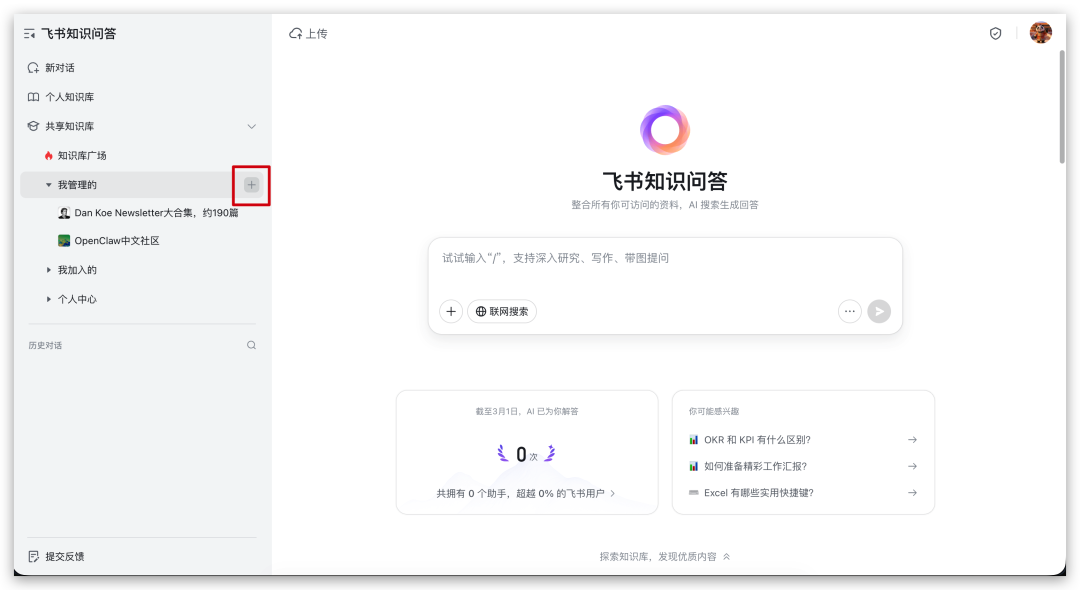
Task: Collapse sidebar using the top-left toggle icon
Action: [30, 34]
